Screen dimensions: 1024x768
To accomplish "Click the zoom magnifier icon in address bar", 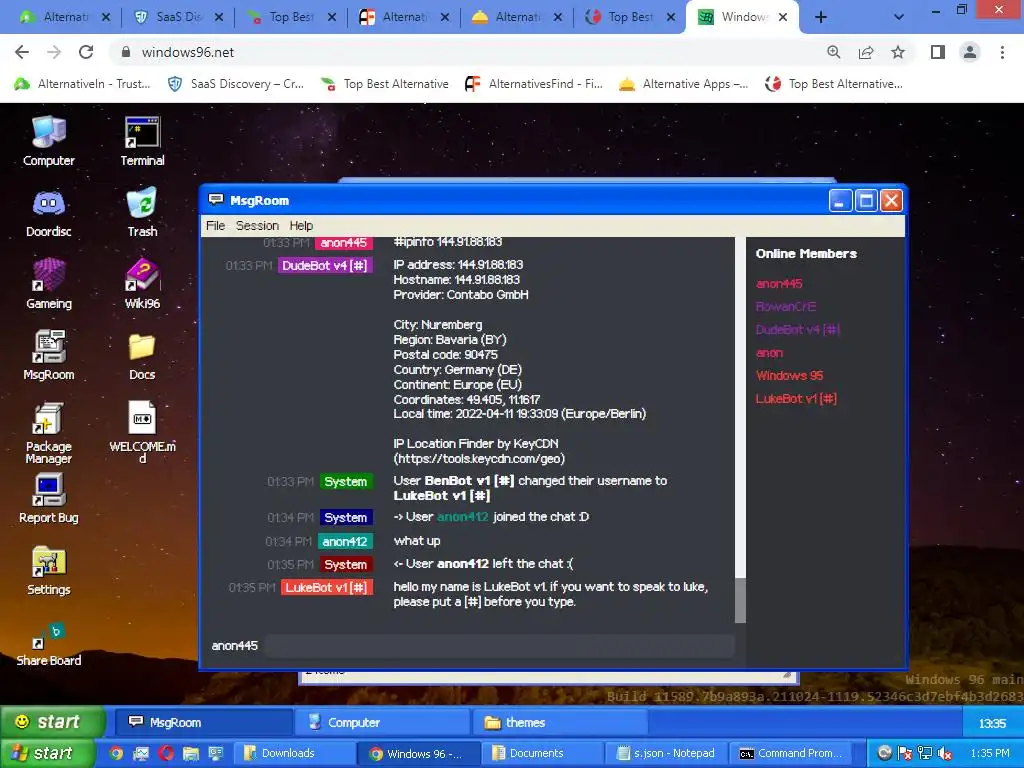I will click(x=834, y=52).
